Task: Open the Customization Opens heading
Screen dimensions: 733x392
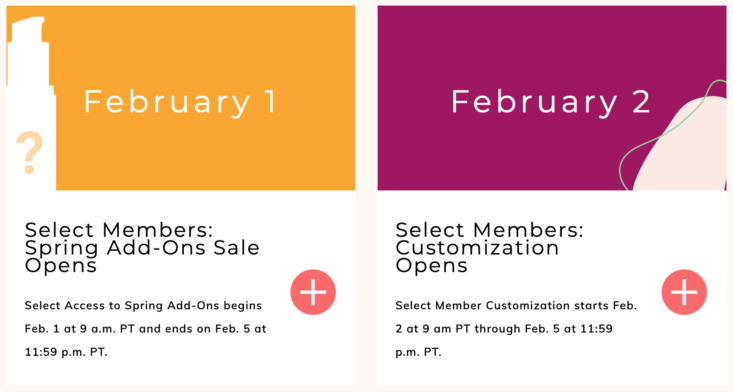Action: coord(489,248)
